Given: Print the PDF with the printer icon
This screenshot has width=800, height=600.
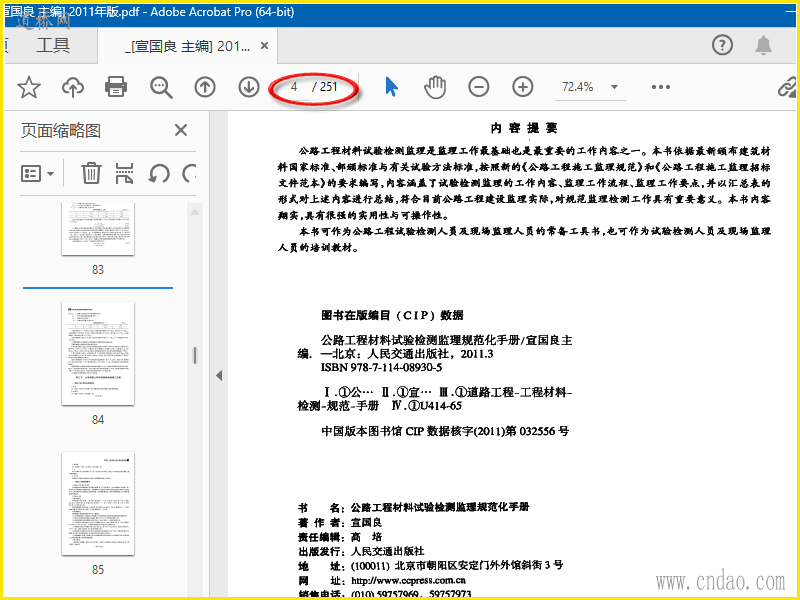Looking at the screenshot, I should 116,87.
